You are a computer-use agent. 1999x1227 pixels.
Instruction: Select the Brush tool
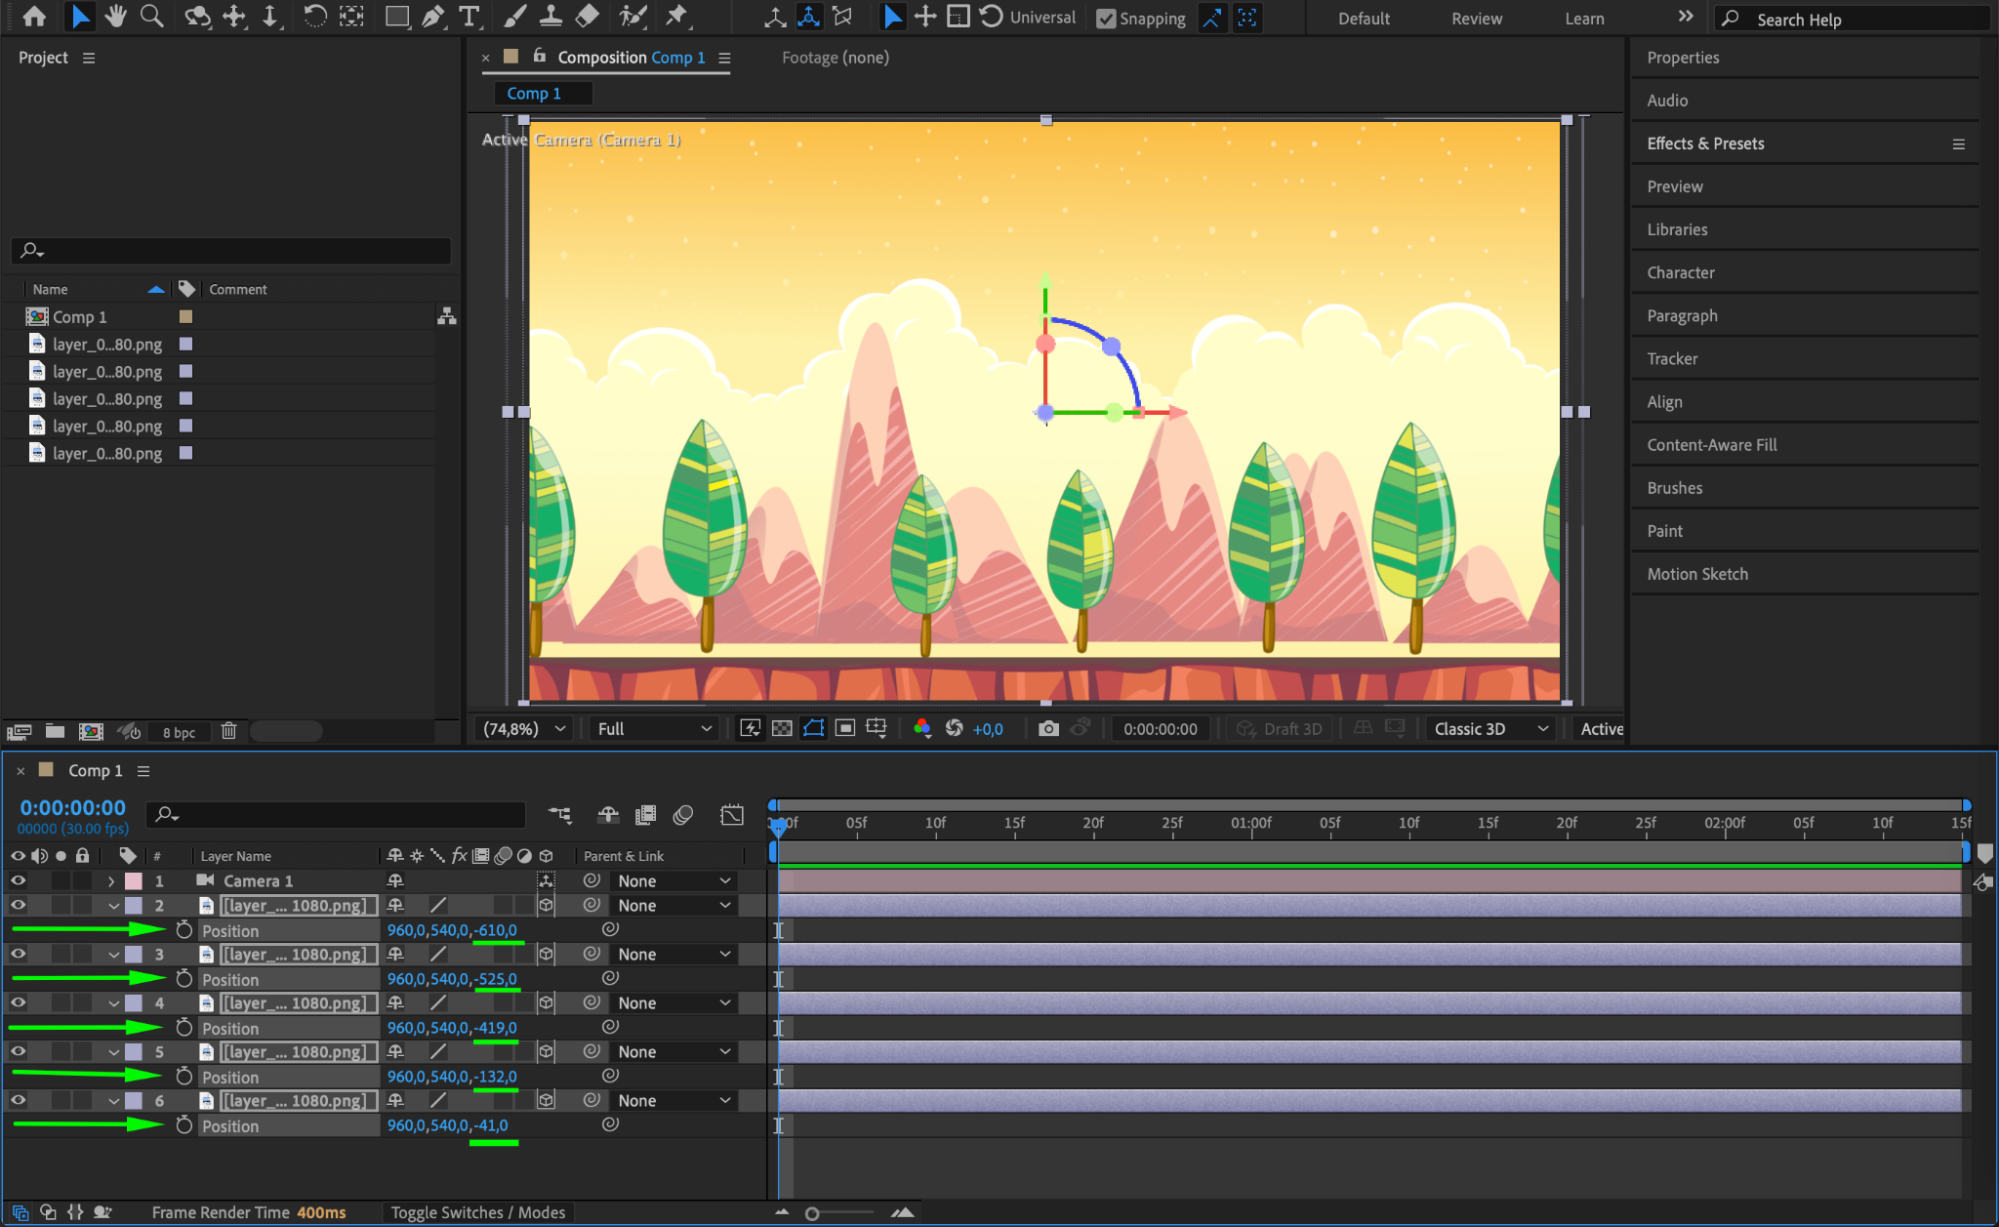(514, 16)
